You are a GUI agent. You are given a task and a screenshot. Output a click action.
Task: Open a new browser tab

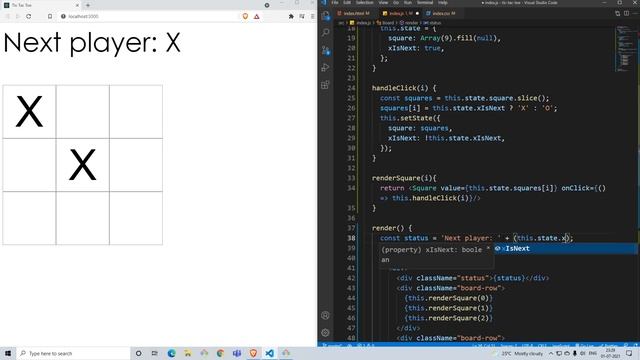[x=88, y=5]
